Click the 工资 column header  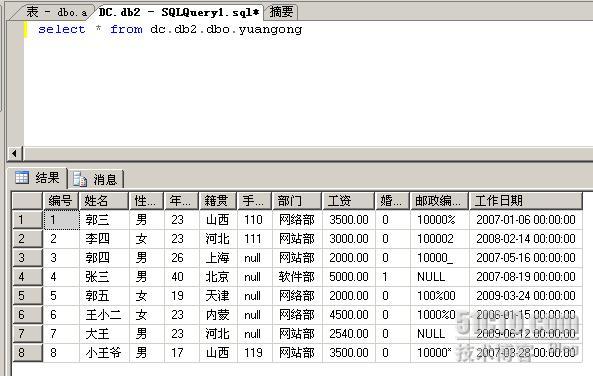coord(349,201)
